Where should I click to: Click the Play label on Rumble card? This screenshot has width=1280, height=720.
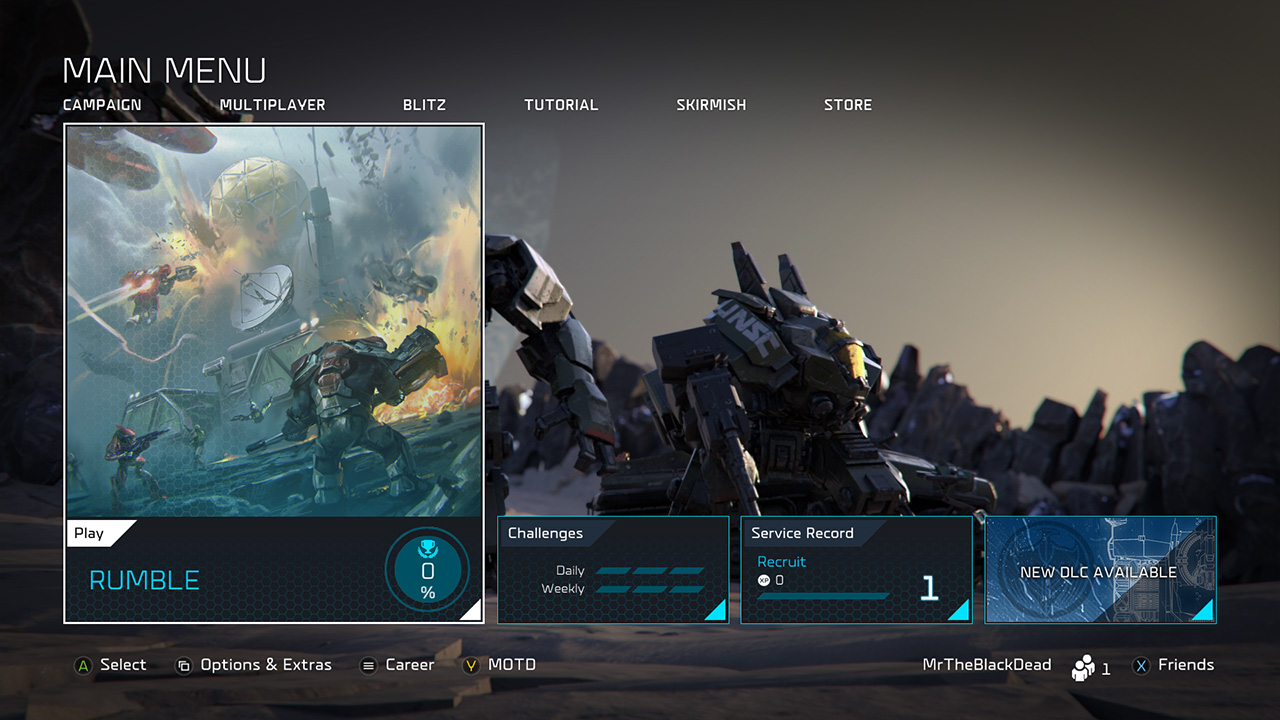coord(89,533)
